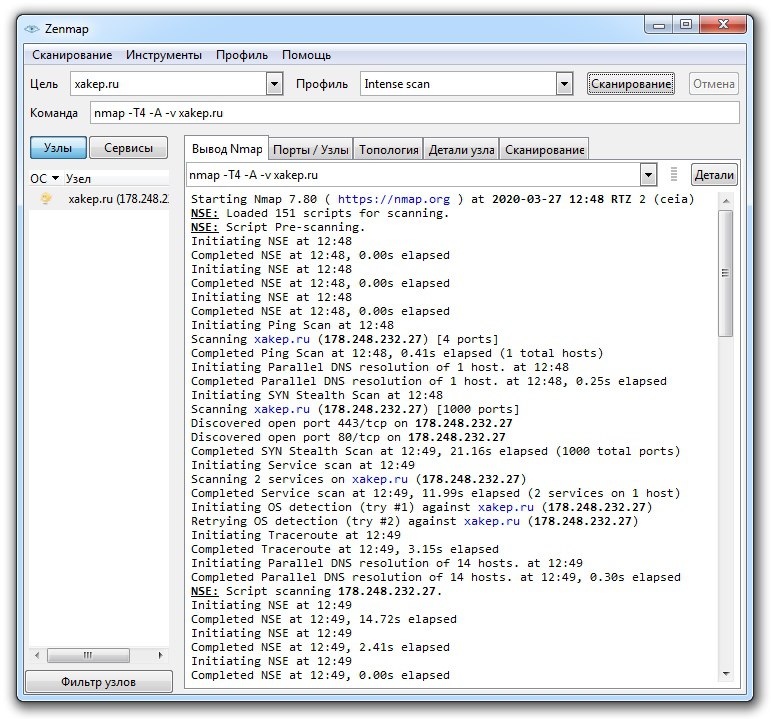Select host xakep.ru (178.248.2 in hosts list
This screenshot has height=719, width=773.
(99, 199)
